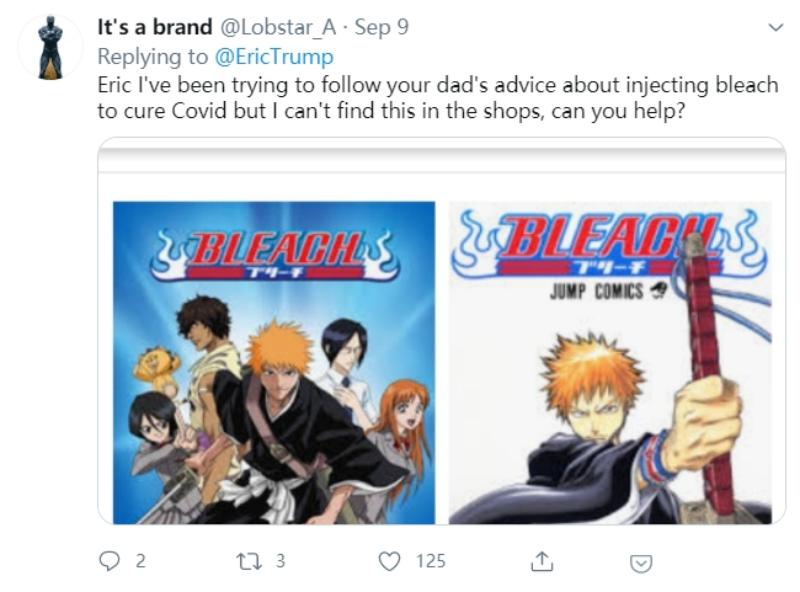This screenshot has width=800, height=592.
Task: Click the JUMP COMICS label on cover
Action: click(x=596, y=291)
